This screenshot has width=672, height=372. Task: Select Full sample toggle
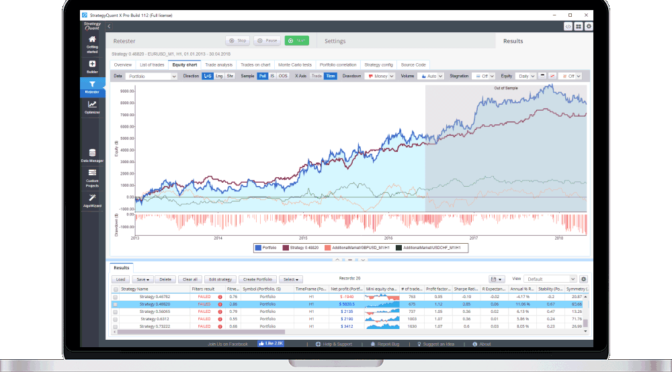(262, 76)
